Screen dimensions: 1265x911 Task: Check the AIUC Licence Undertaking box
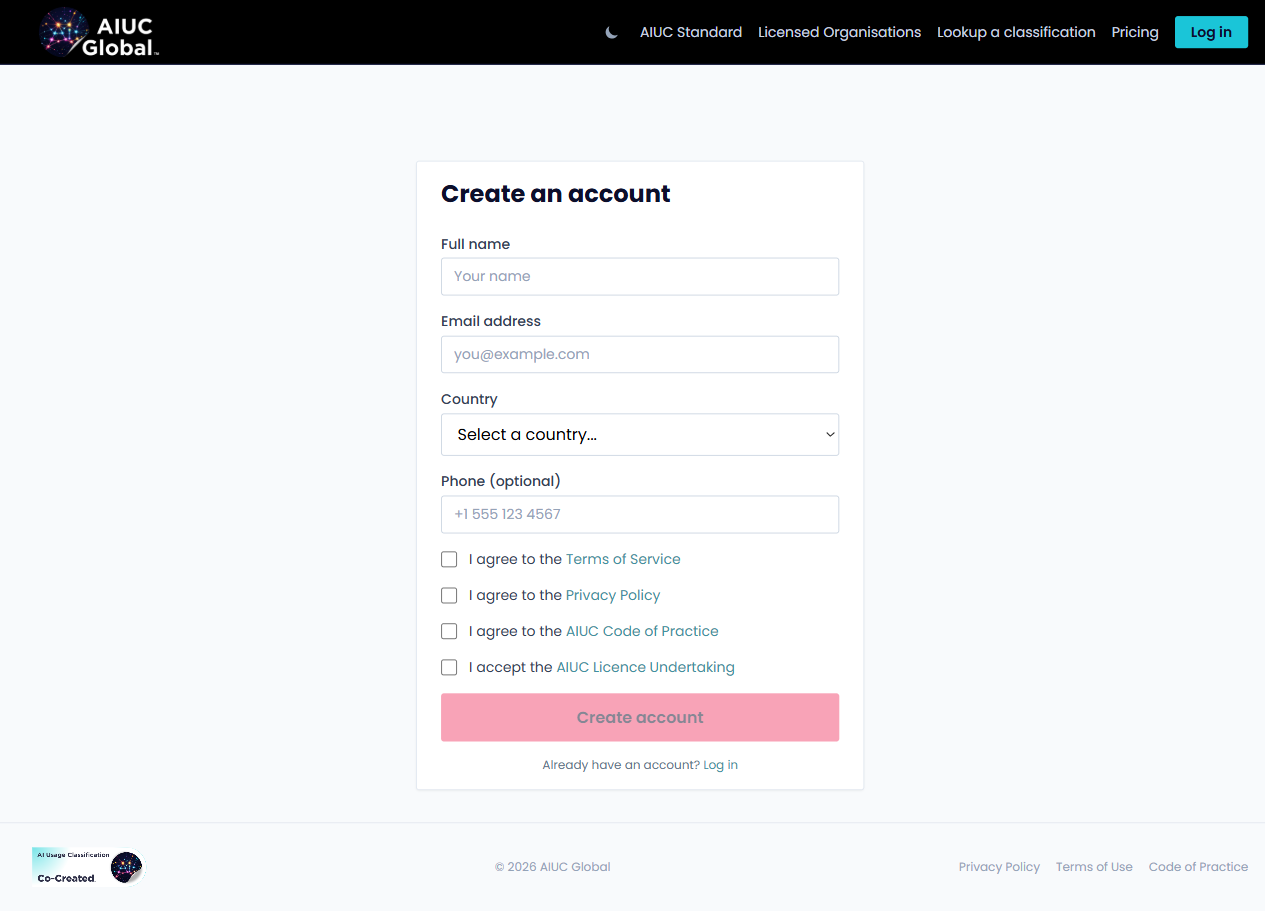click(449, 667)
